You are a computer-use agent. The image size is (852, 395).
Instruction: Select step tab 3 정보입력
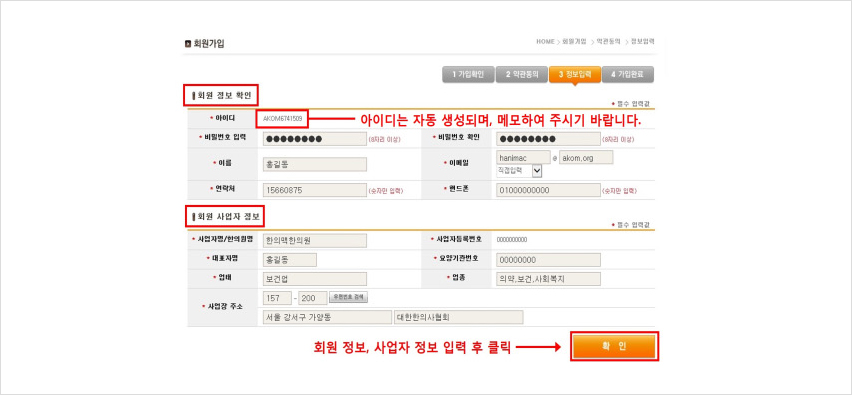[575, 74]
